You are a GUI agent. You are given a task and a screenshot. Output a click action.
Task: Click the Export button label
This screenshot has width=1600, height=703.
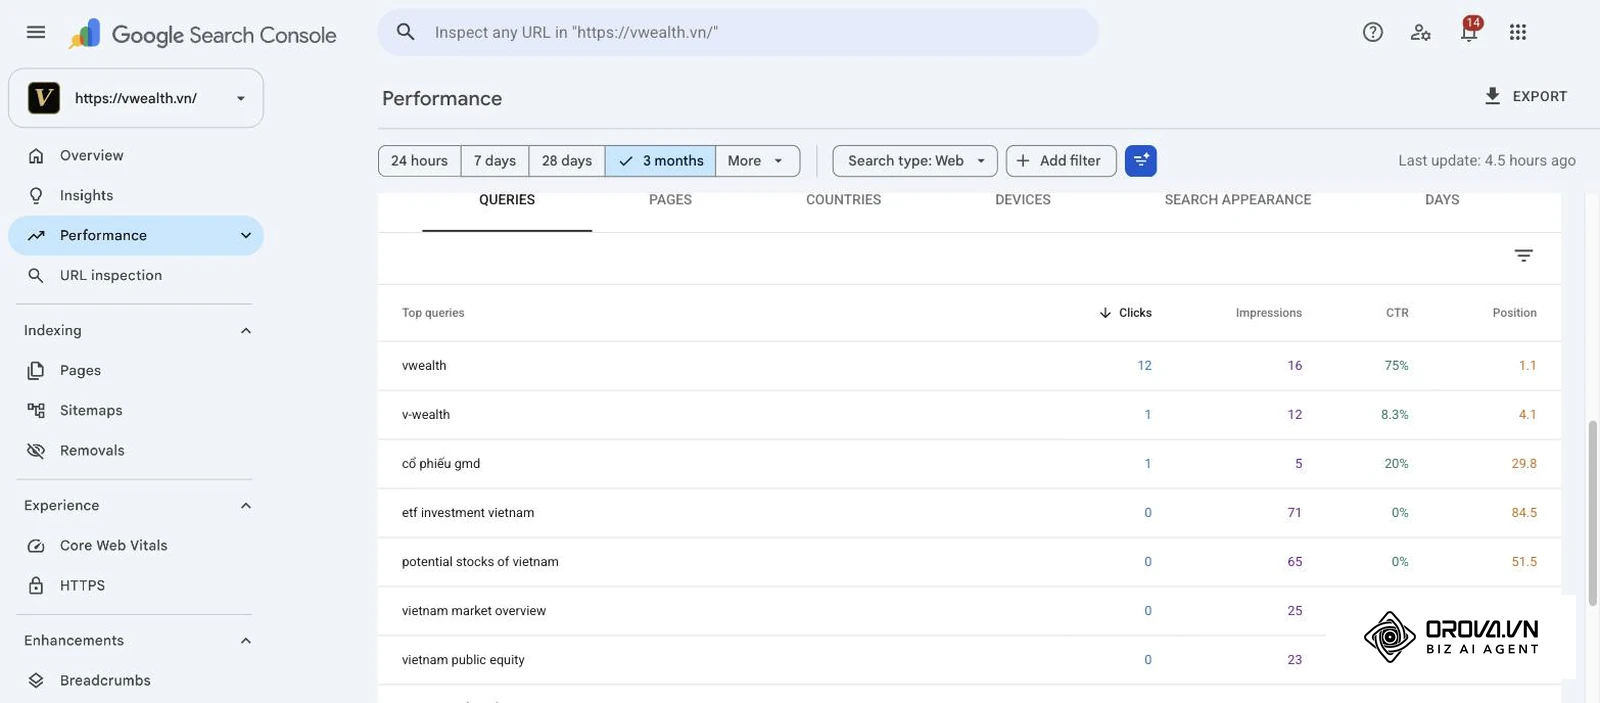[1540, 96]
